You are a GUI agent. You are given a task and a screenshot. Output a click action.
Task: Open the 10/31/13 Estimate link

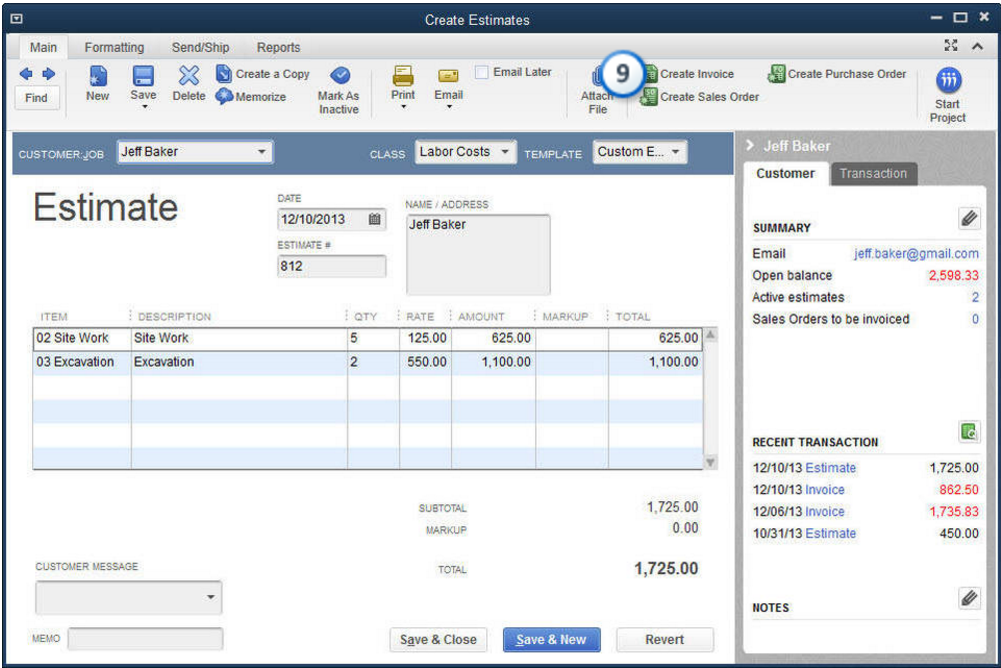(x=830, y=533)
